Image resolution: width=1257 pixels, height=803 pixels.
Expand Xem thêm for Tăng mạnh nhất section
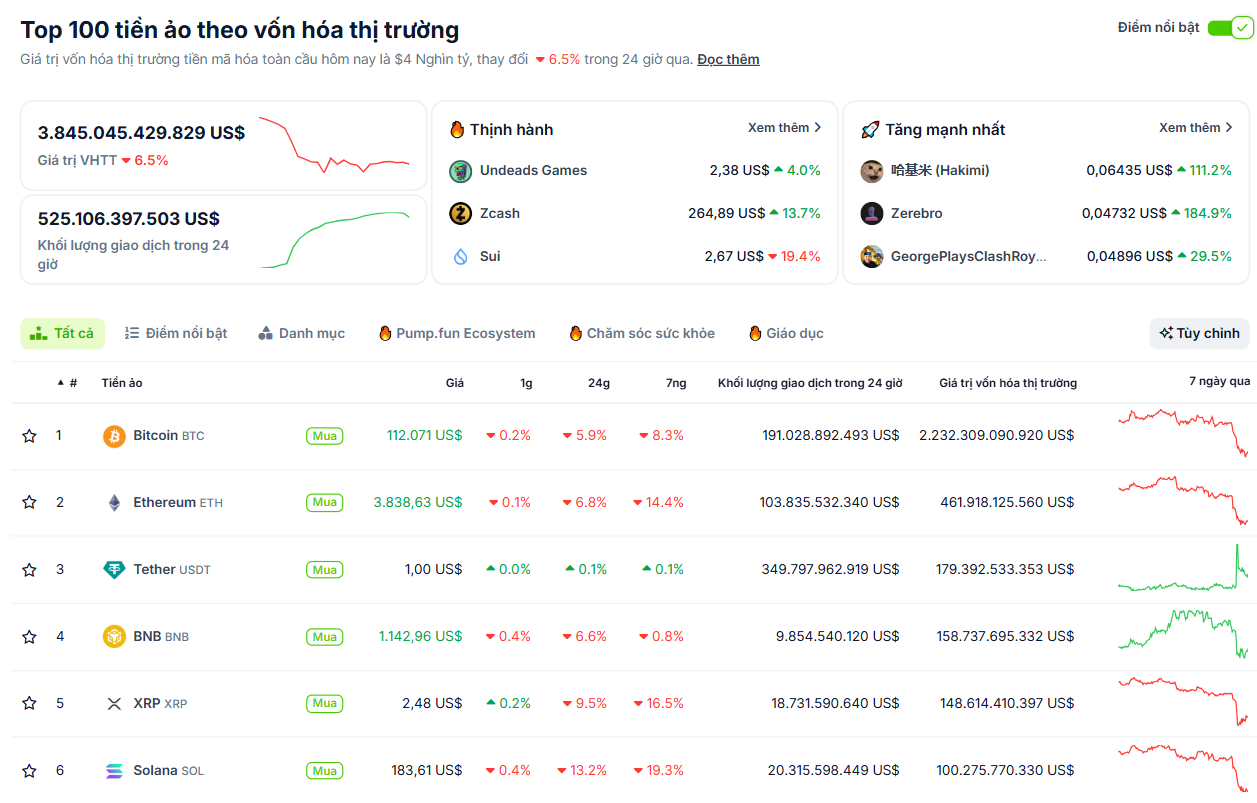(x=1196, y=128)
